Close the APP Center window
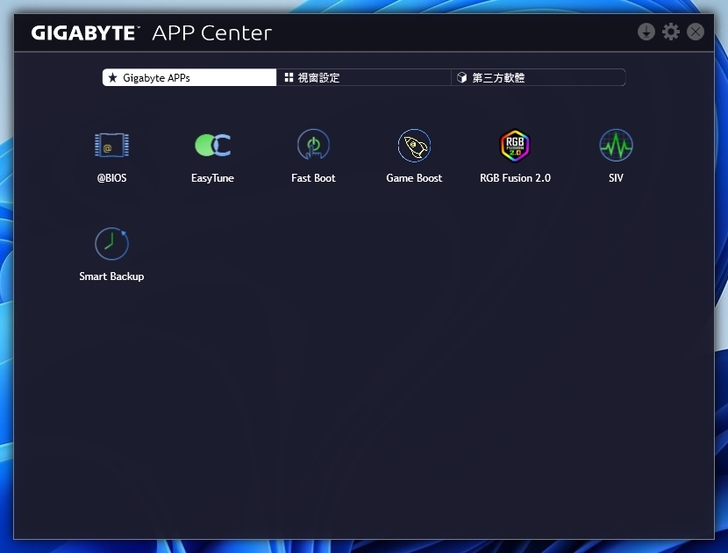This screenshot has height=553, width=728. (x=695, y=32)
